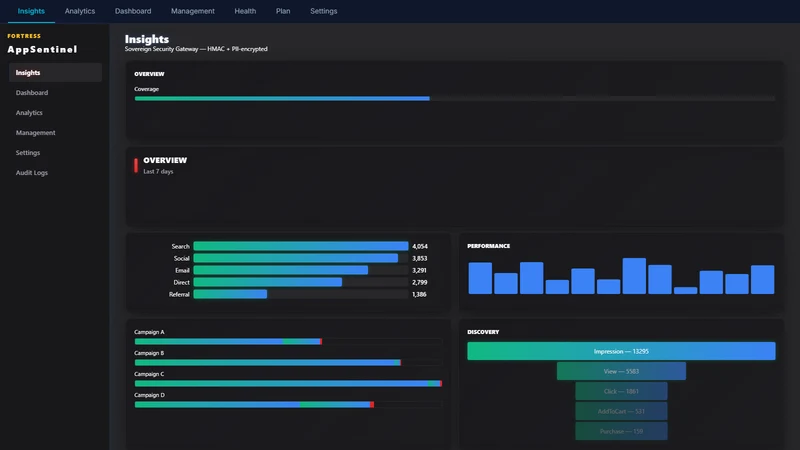Click the DISCOVERY panel heading
This screenshot has height=450, width=800.
pos(483,332)
